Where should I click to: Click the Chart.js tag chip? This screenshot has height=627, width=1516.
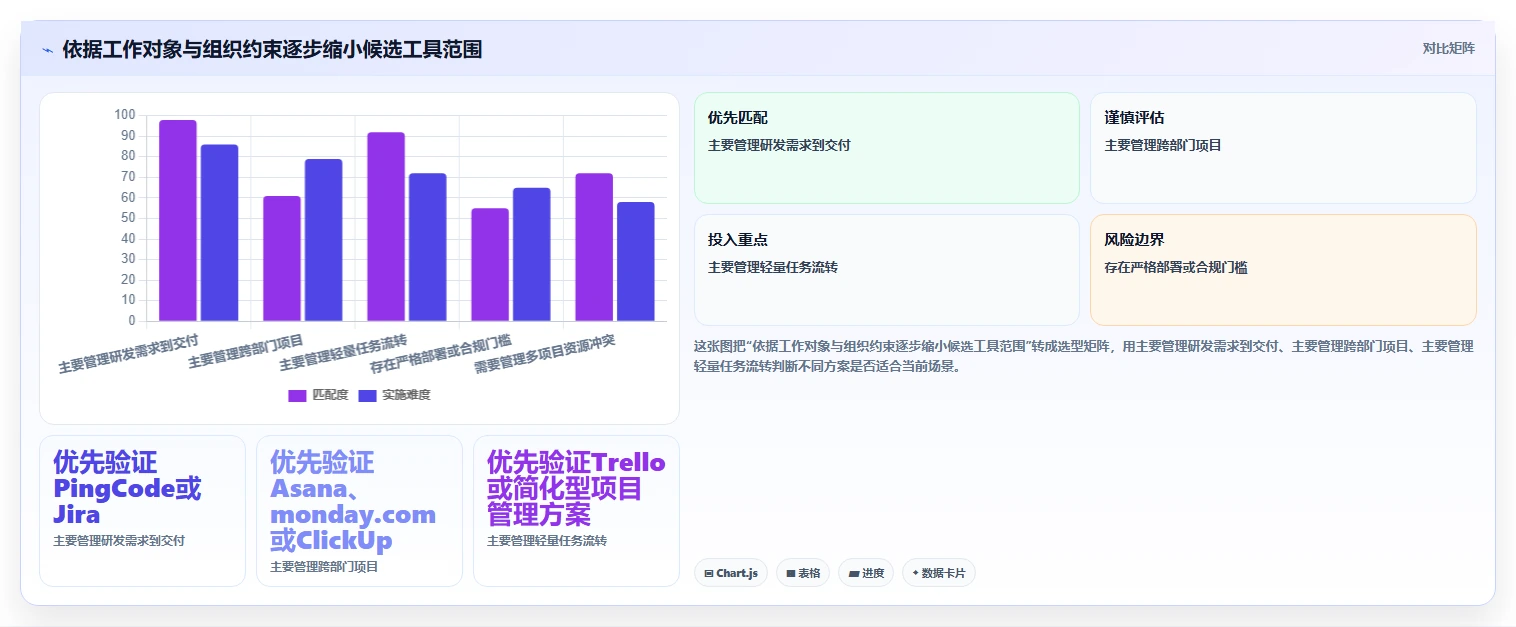pos(731,573)
